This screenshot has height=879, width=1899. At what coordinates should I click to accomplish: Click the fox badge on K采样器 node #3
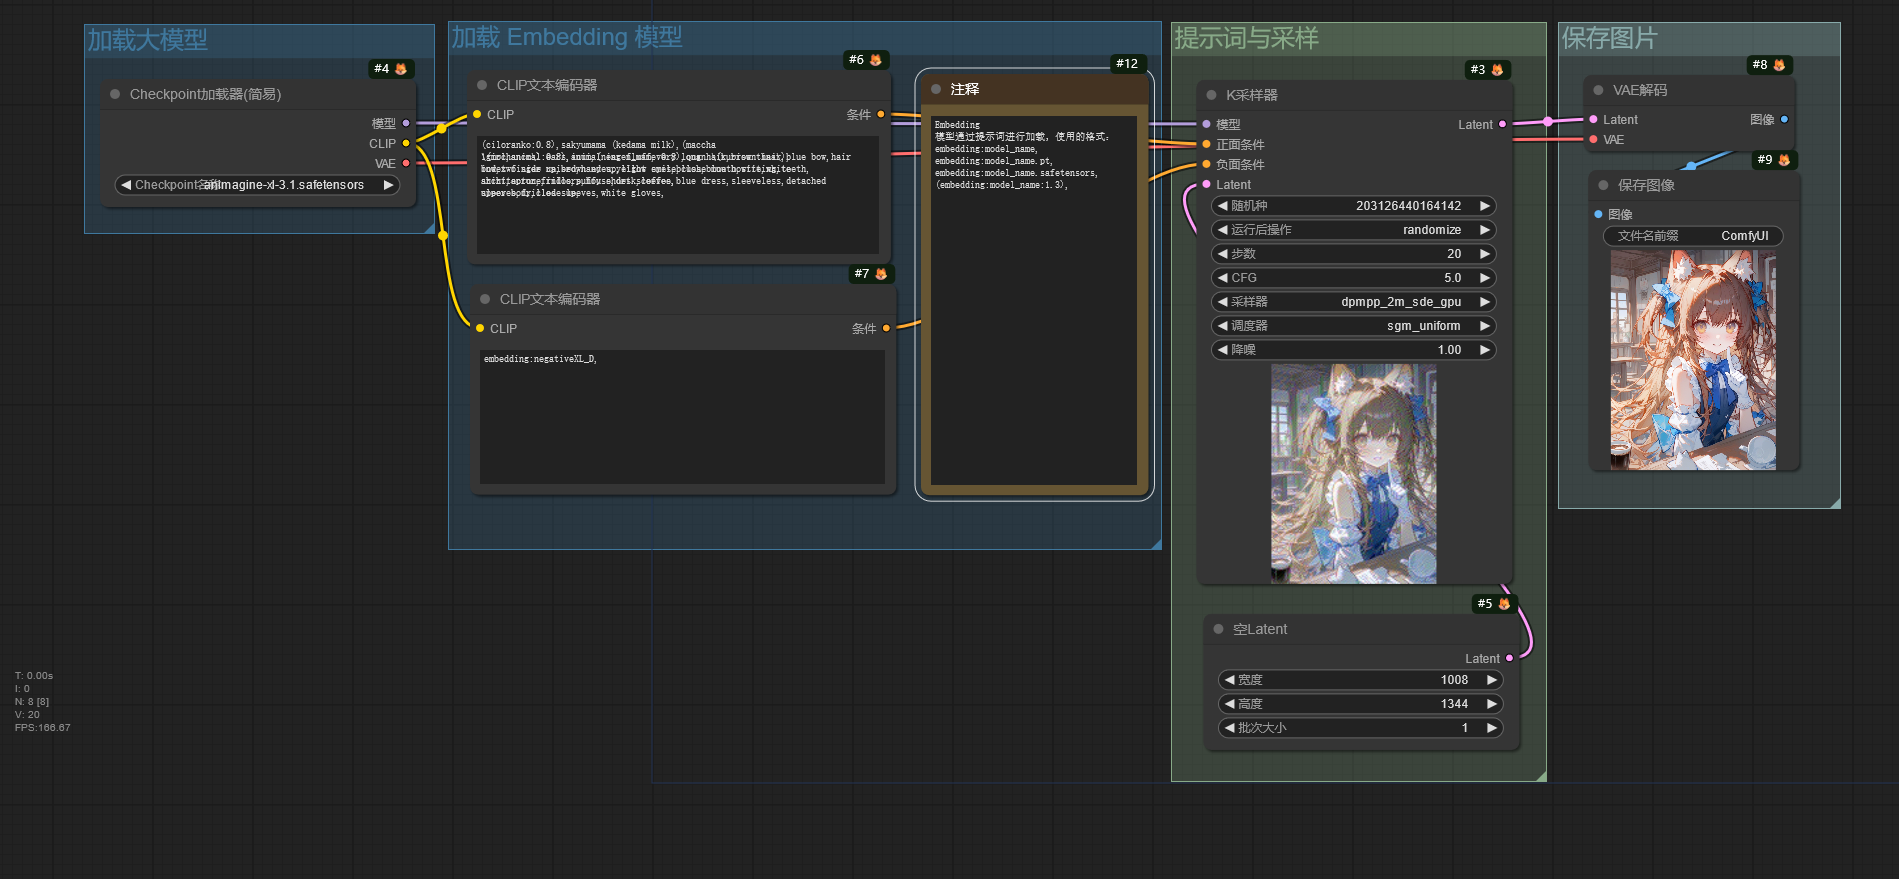click(1497, 70)
